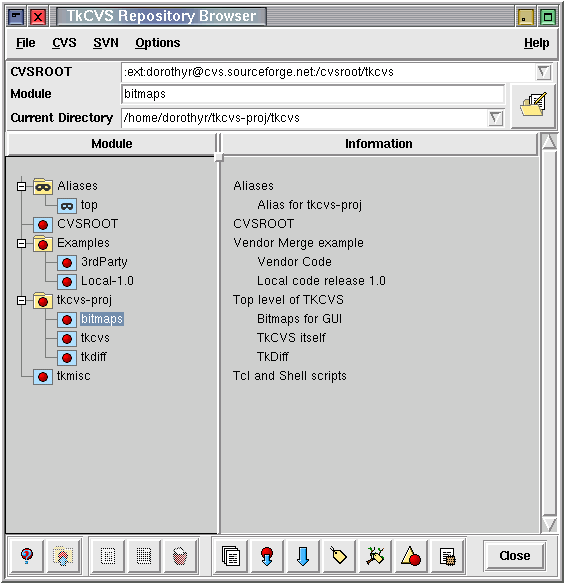Click the CVSROOT text field
This screenshot has height=583, width=564.
328,71
